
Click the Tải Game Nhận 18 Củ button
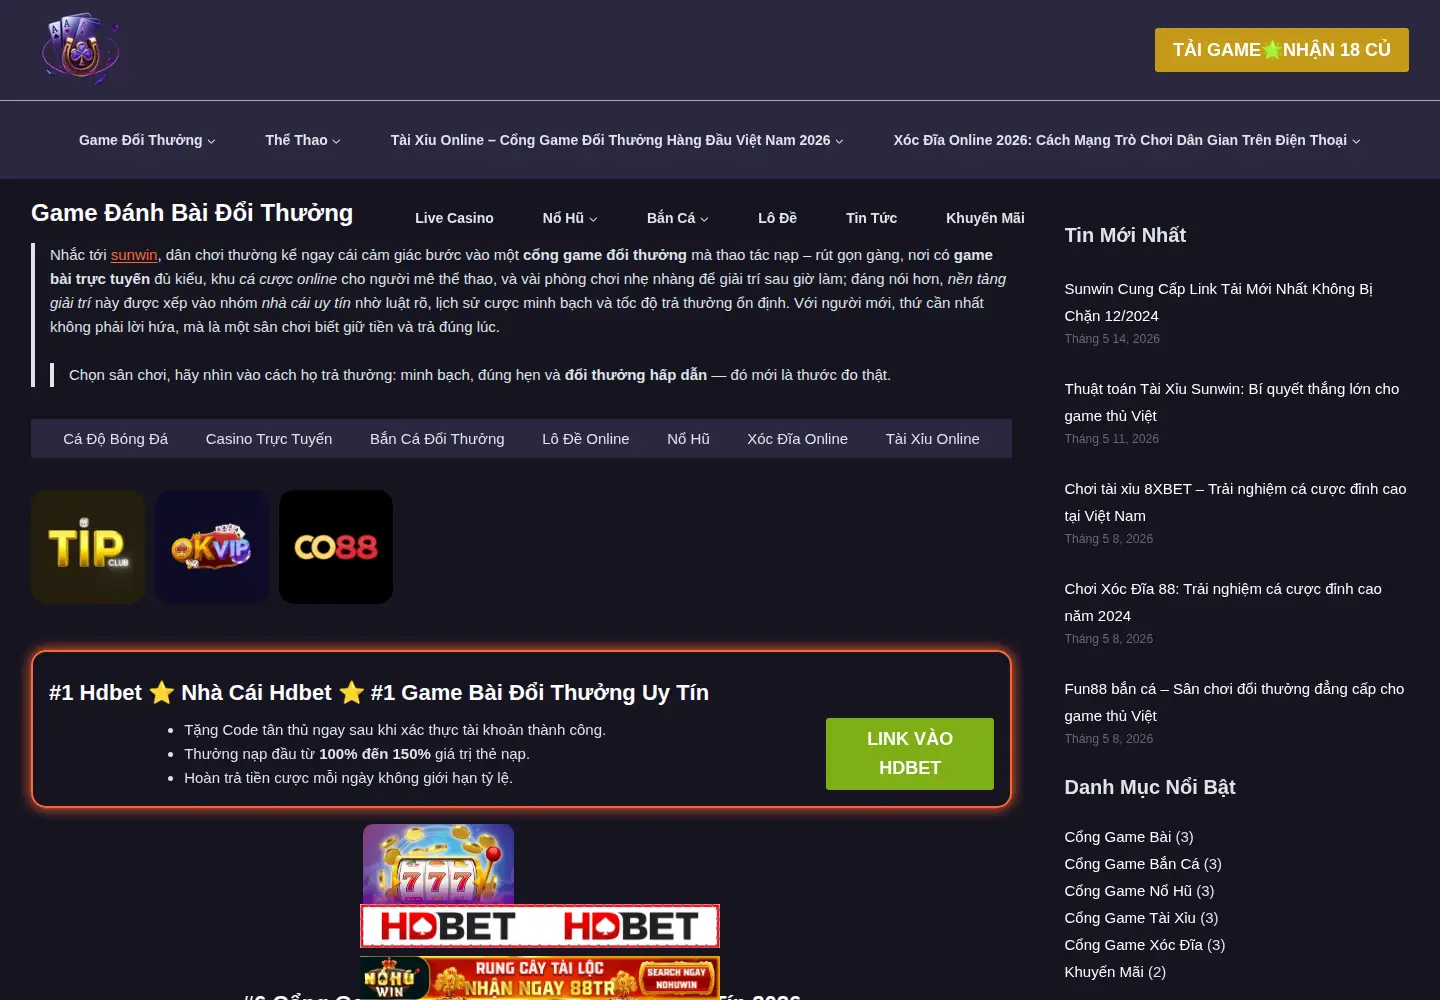1282,50
